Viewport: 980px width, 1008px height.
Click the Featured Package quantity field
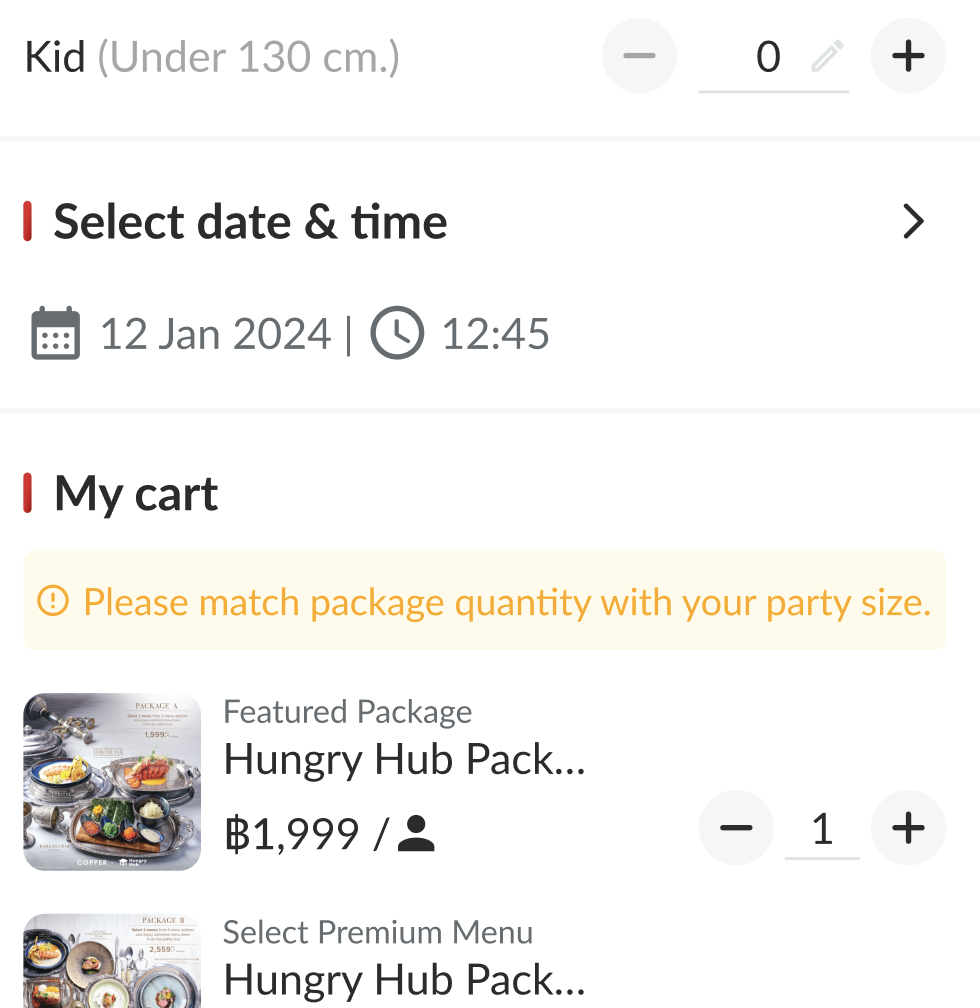822,829
